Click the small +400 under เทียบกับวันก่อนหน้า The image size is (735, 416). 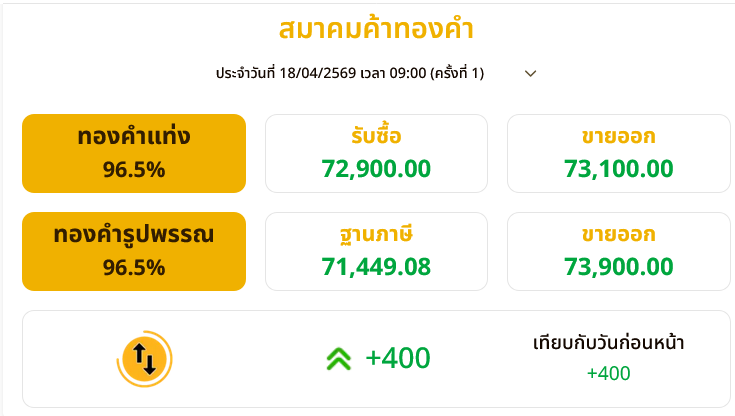608,374
